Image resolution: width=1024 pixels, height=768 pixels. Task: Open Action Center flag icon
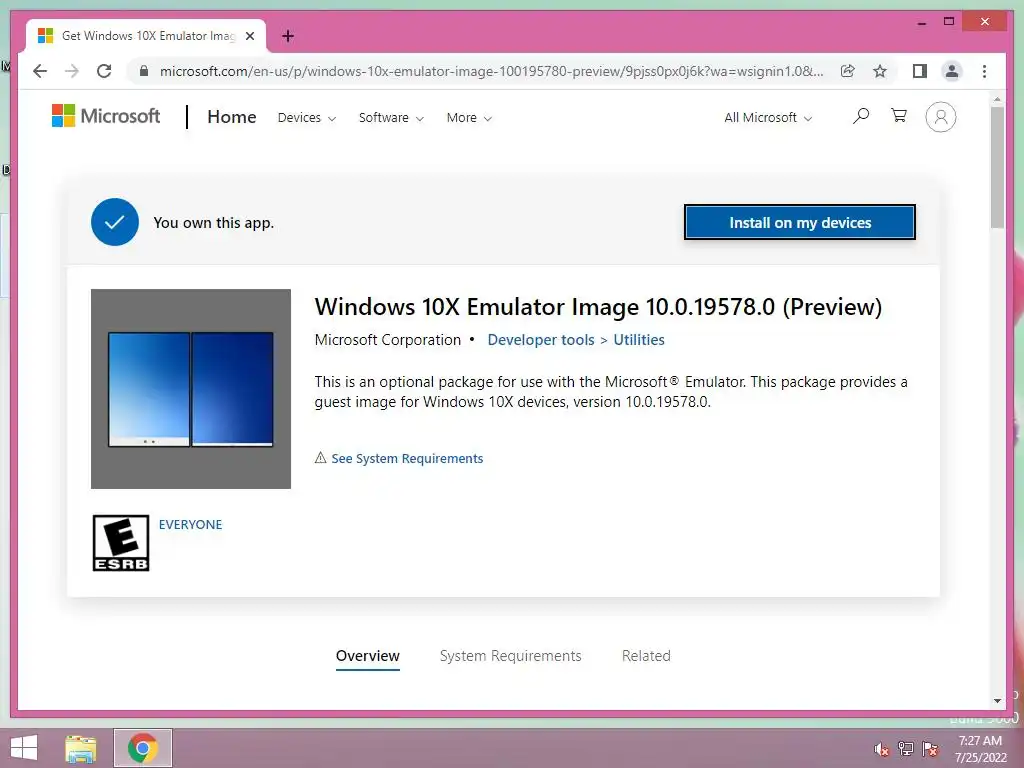pos(930,749)
